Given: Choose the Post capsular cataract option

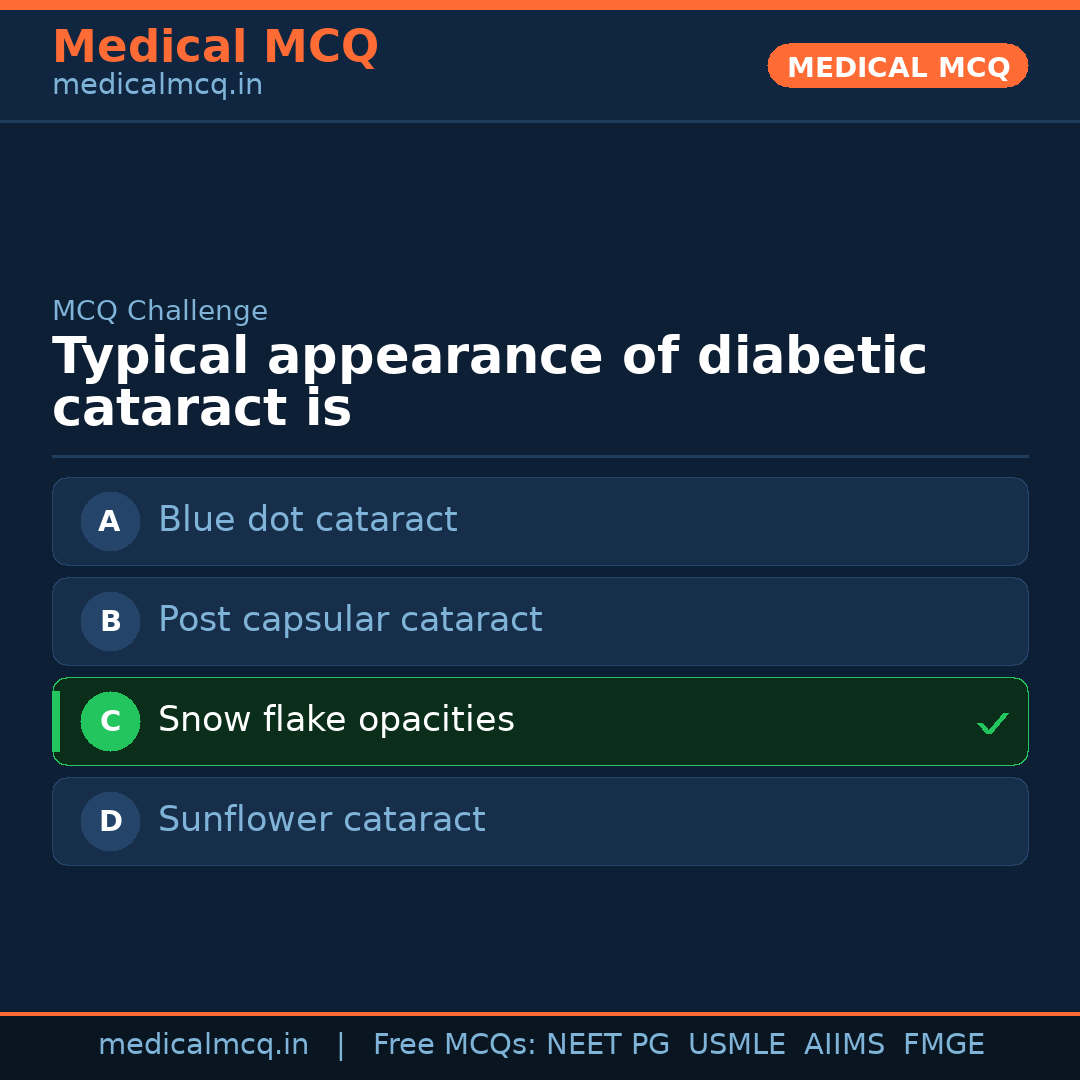Looking at the screenshot, I should pyautogui.click(x=350, y=620).
